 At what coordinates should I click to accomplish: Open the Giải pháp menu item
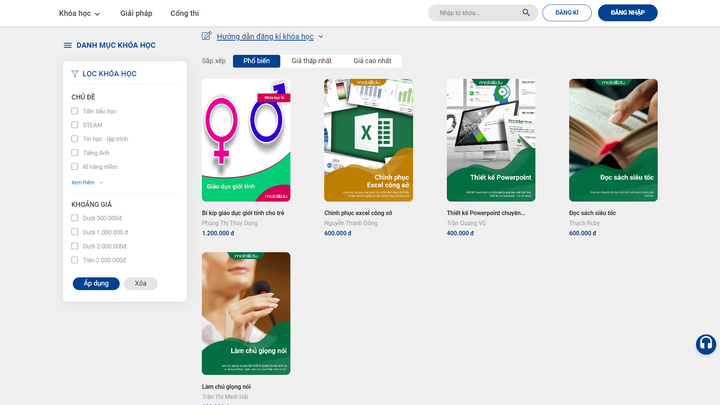pyautogui.click(x=136, y=13)
